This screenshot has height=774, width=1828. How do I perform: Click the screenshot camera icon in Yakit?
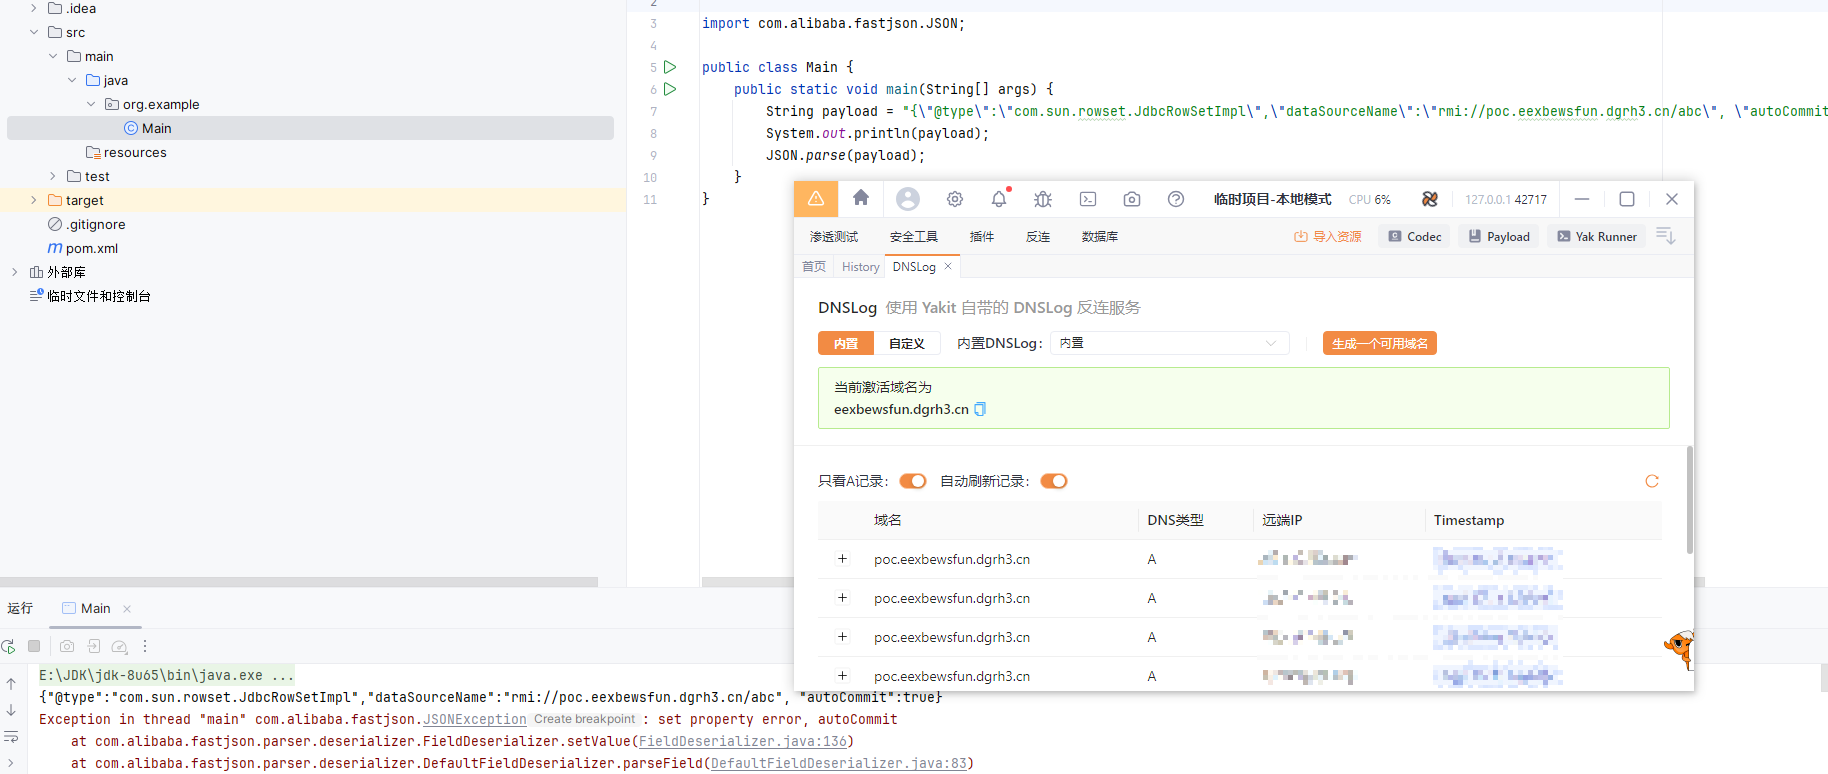pyautogui.click(x=1132, y=199)
